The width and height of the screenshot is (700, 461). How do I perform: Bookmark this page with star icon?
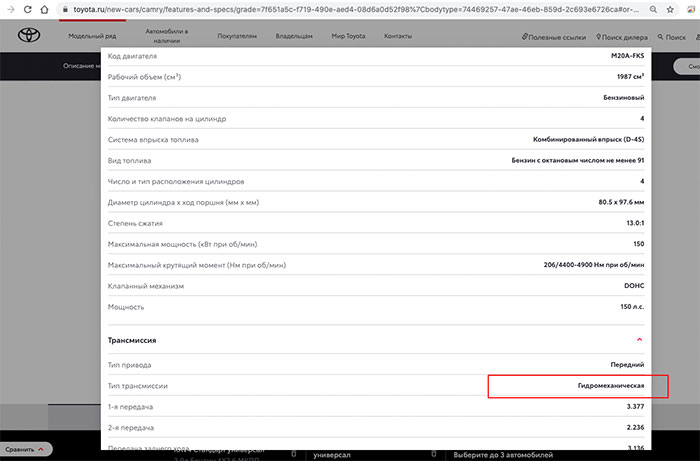click(670, 9)
